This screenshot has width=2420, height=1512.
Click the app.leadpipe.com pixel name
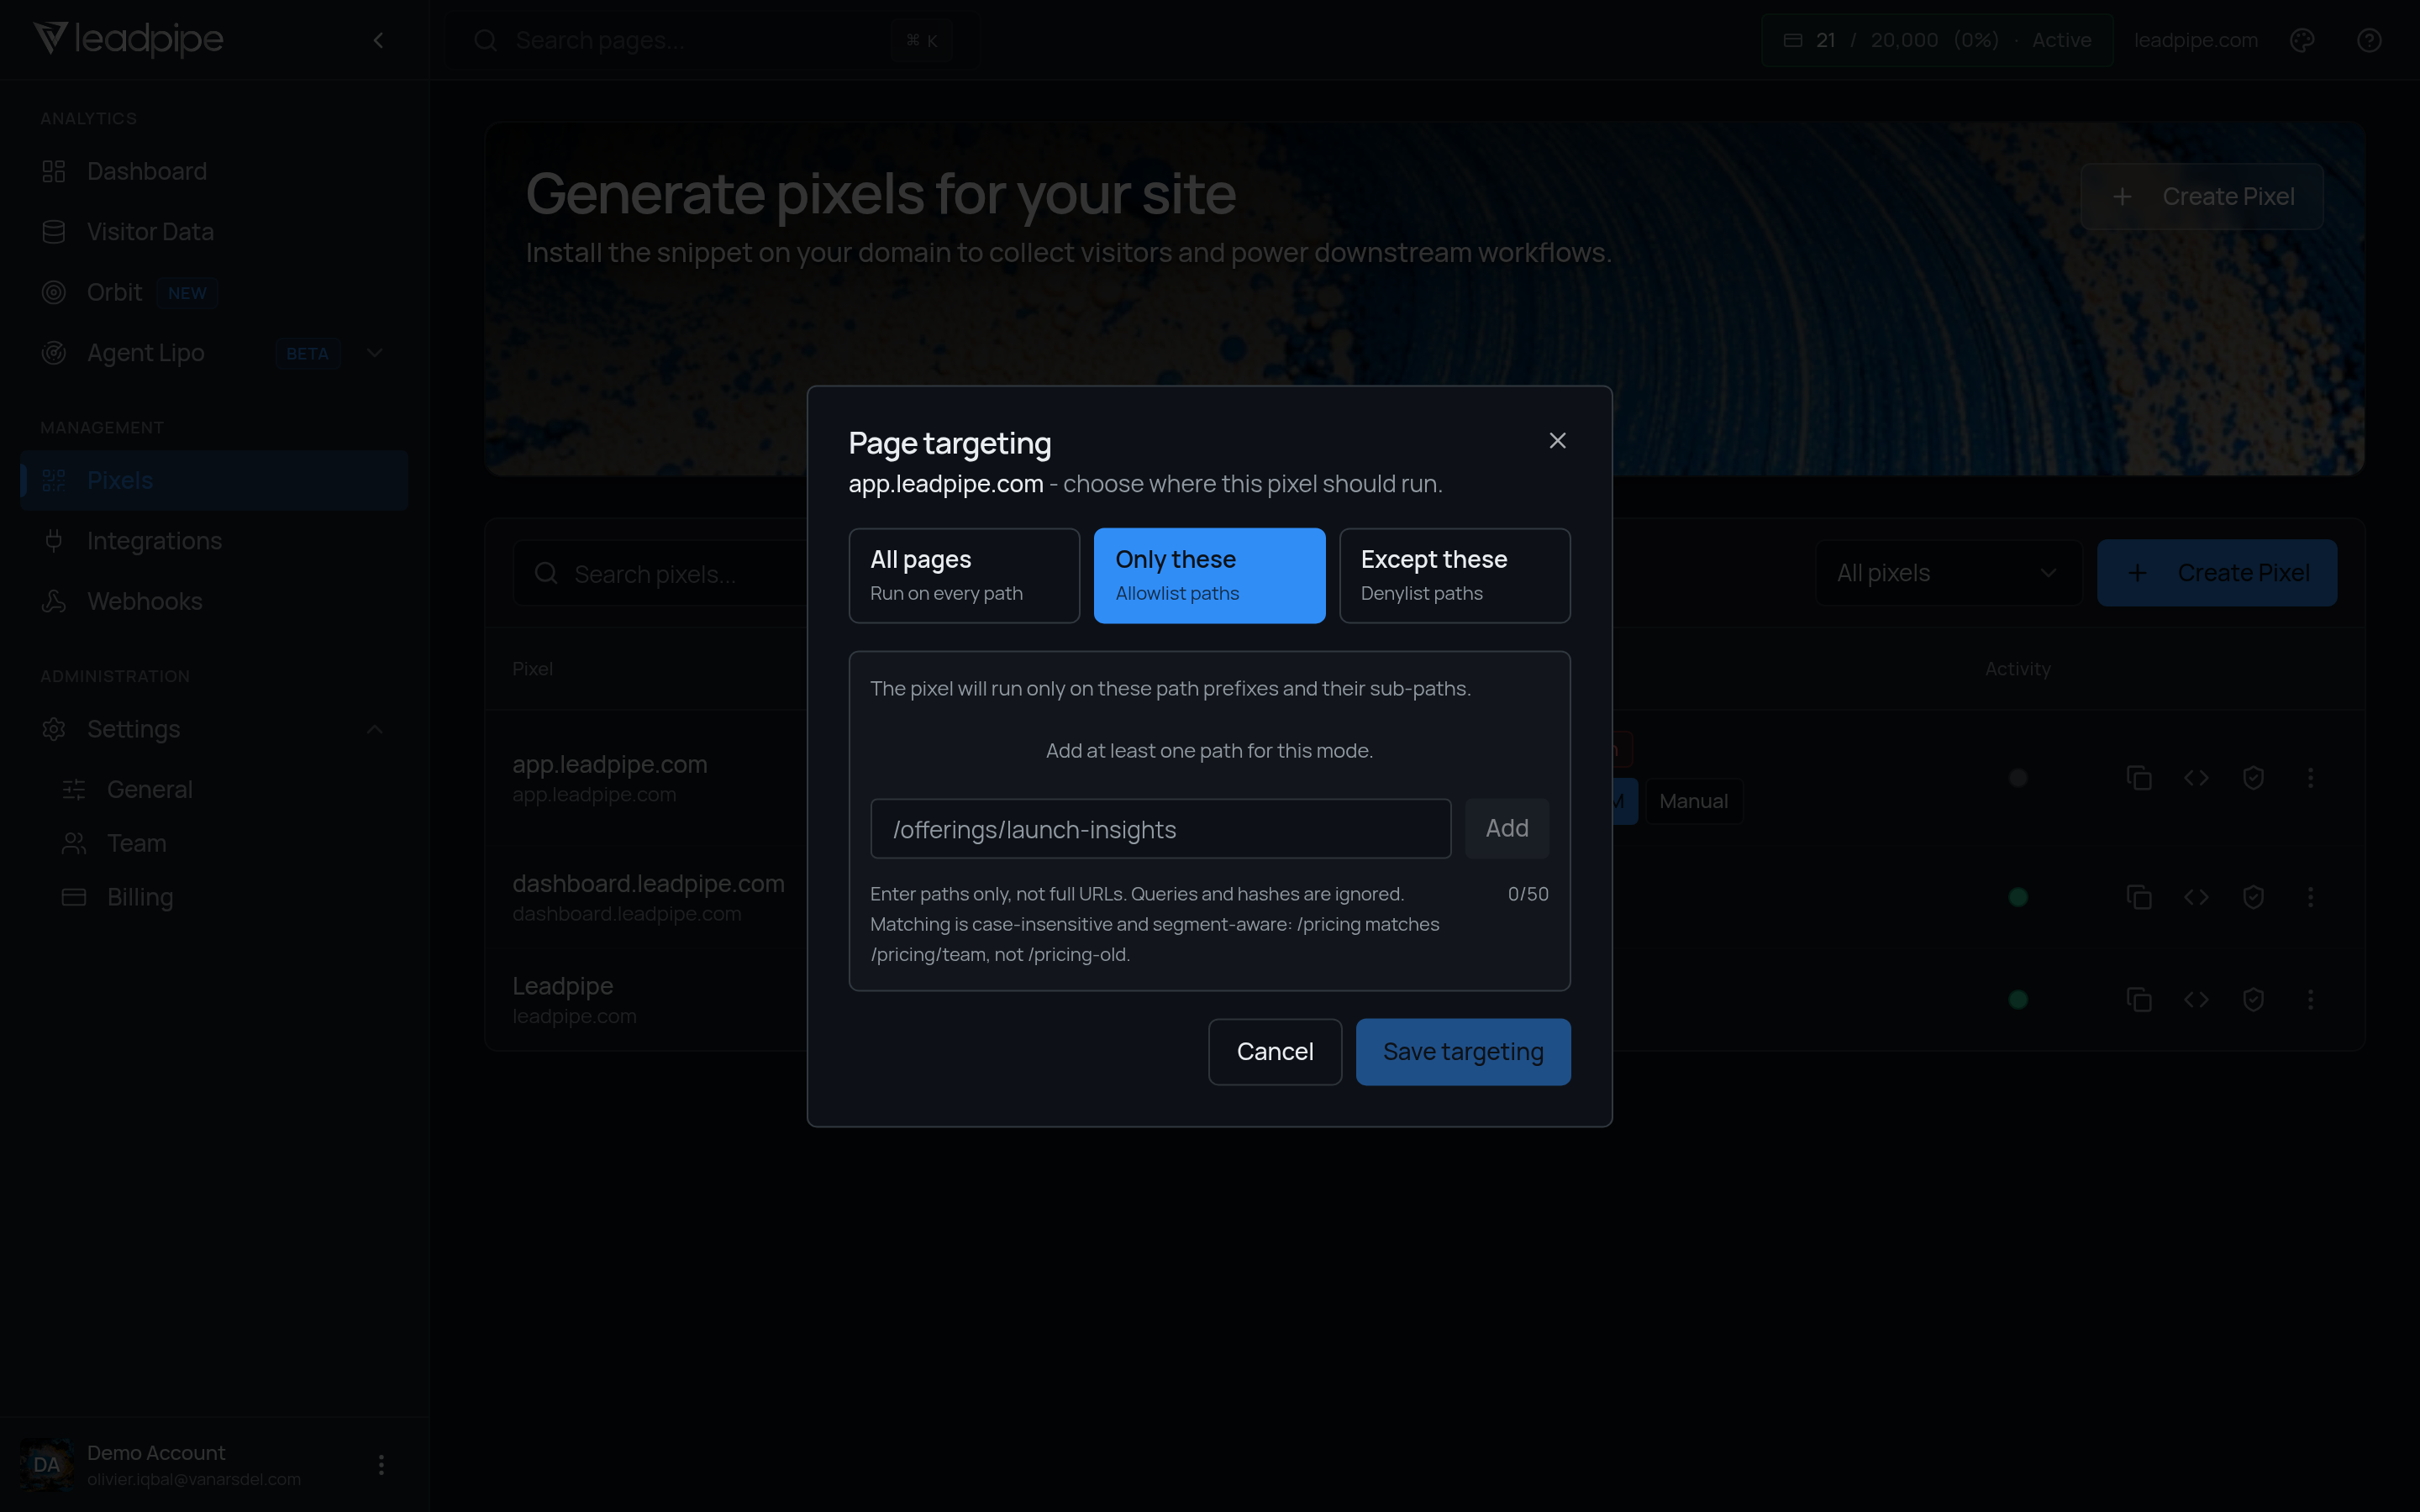tap(610, 764)
